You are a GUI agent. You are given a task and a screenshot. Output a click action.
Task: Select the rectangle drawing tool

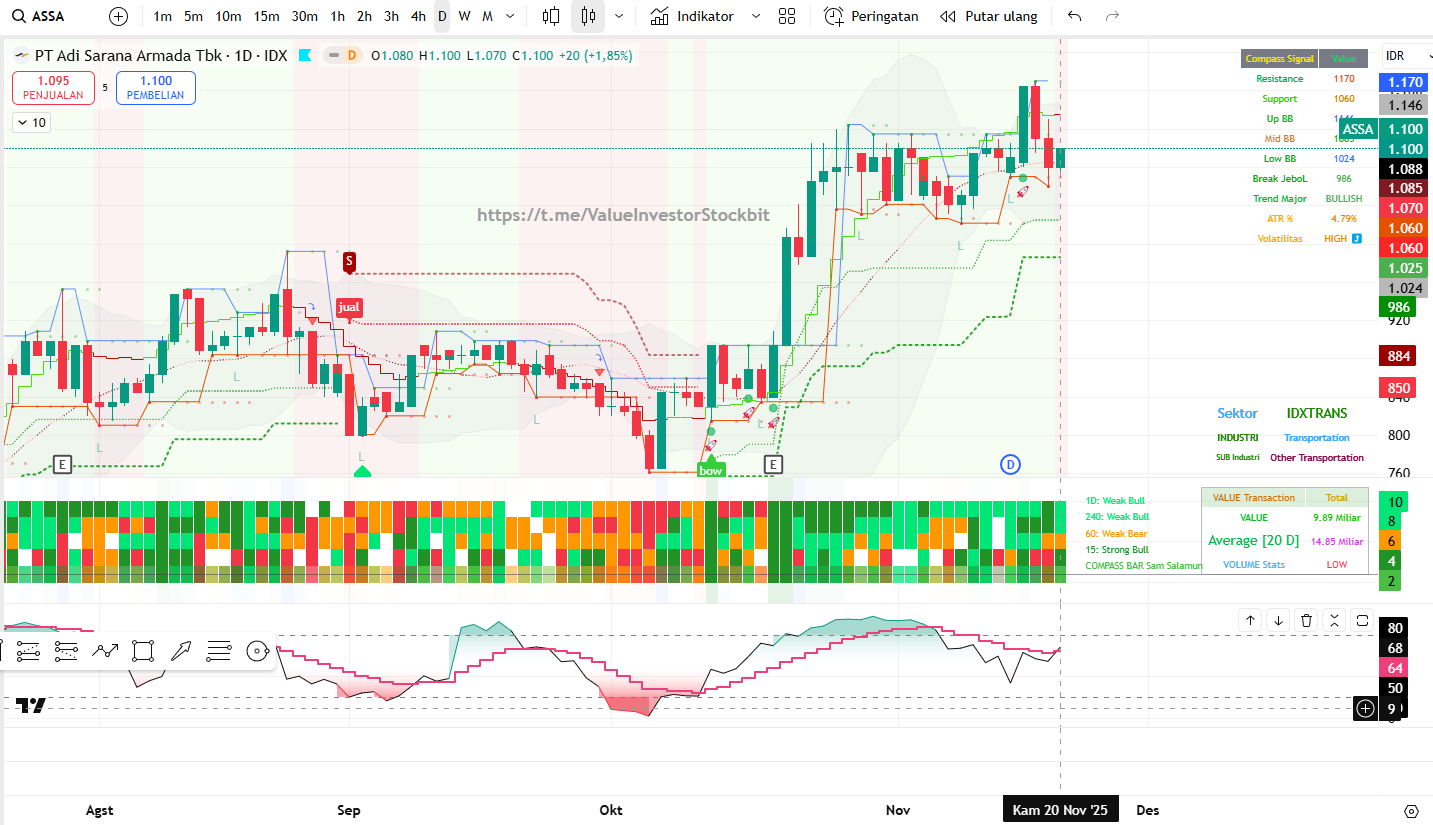tap(143, 652)
